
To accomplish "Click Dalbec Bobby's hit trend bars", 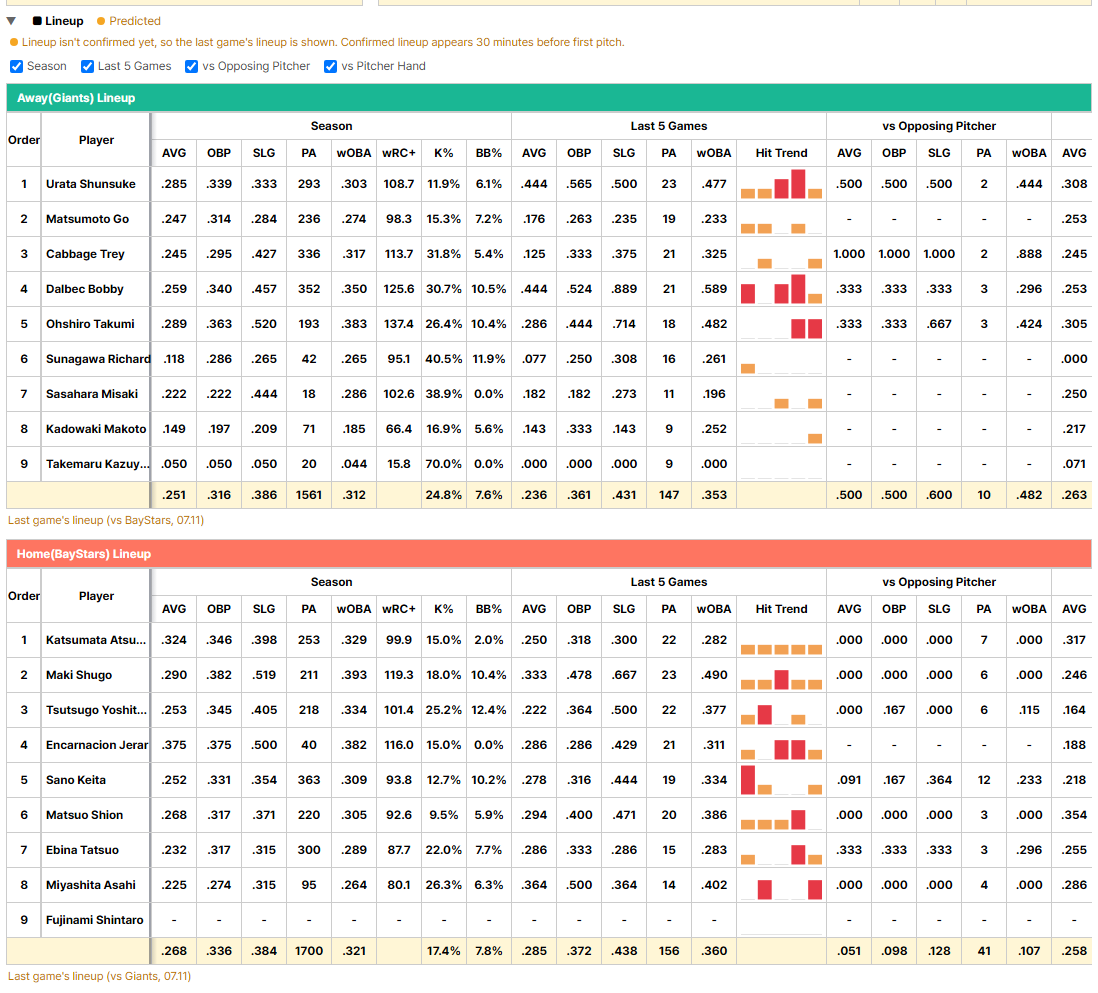I will point(781,289).
